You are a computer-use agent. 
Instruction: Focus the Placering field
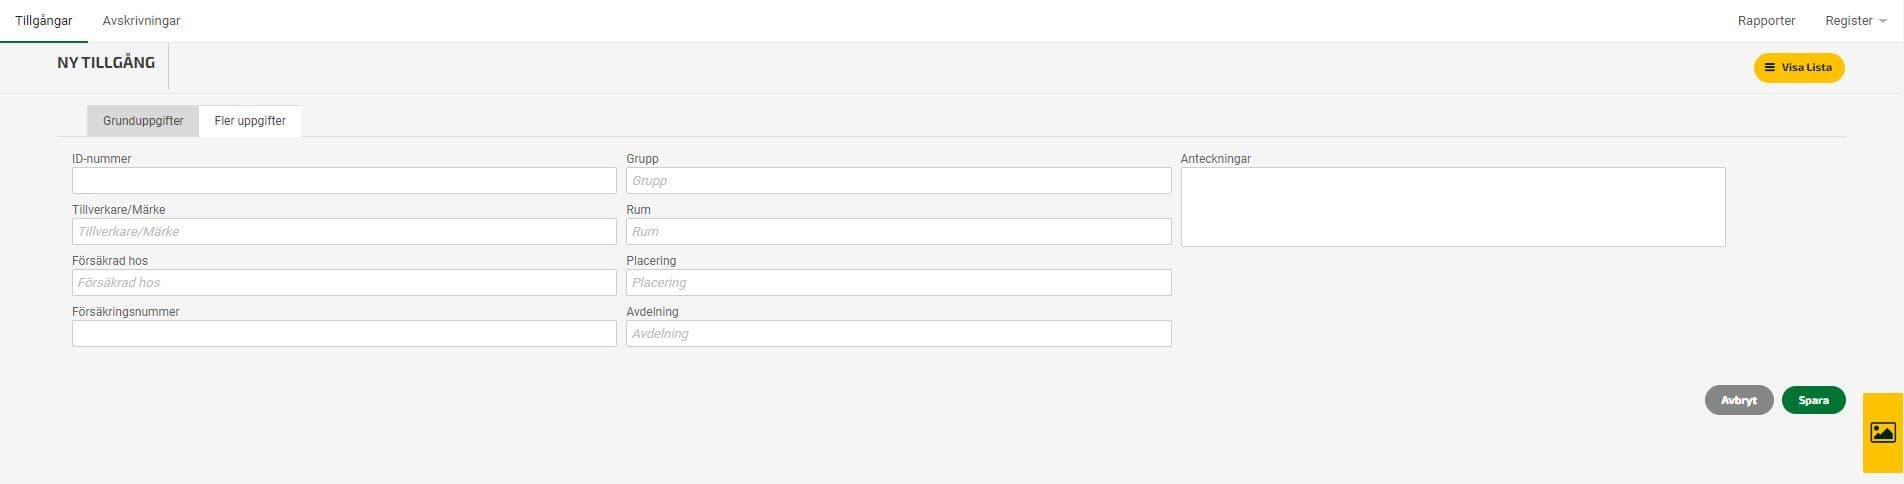(898, 283)
